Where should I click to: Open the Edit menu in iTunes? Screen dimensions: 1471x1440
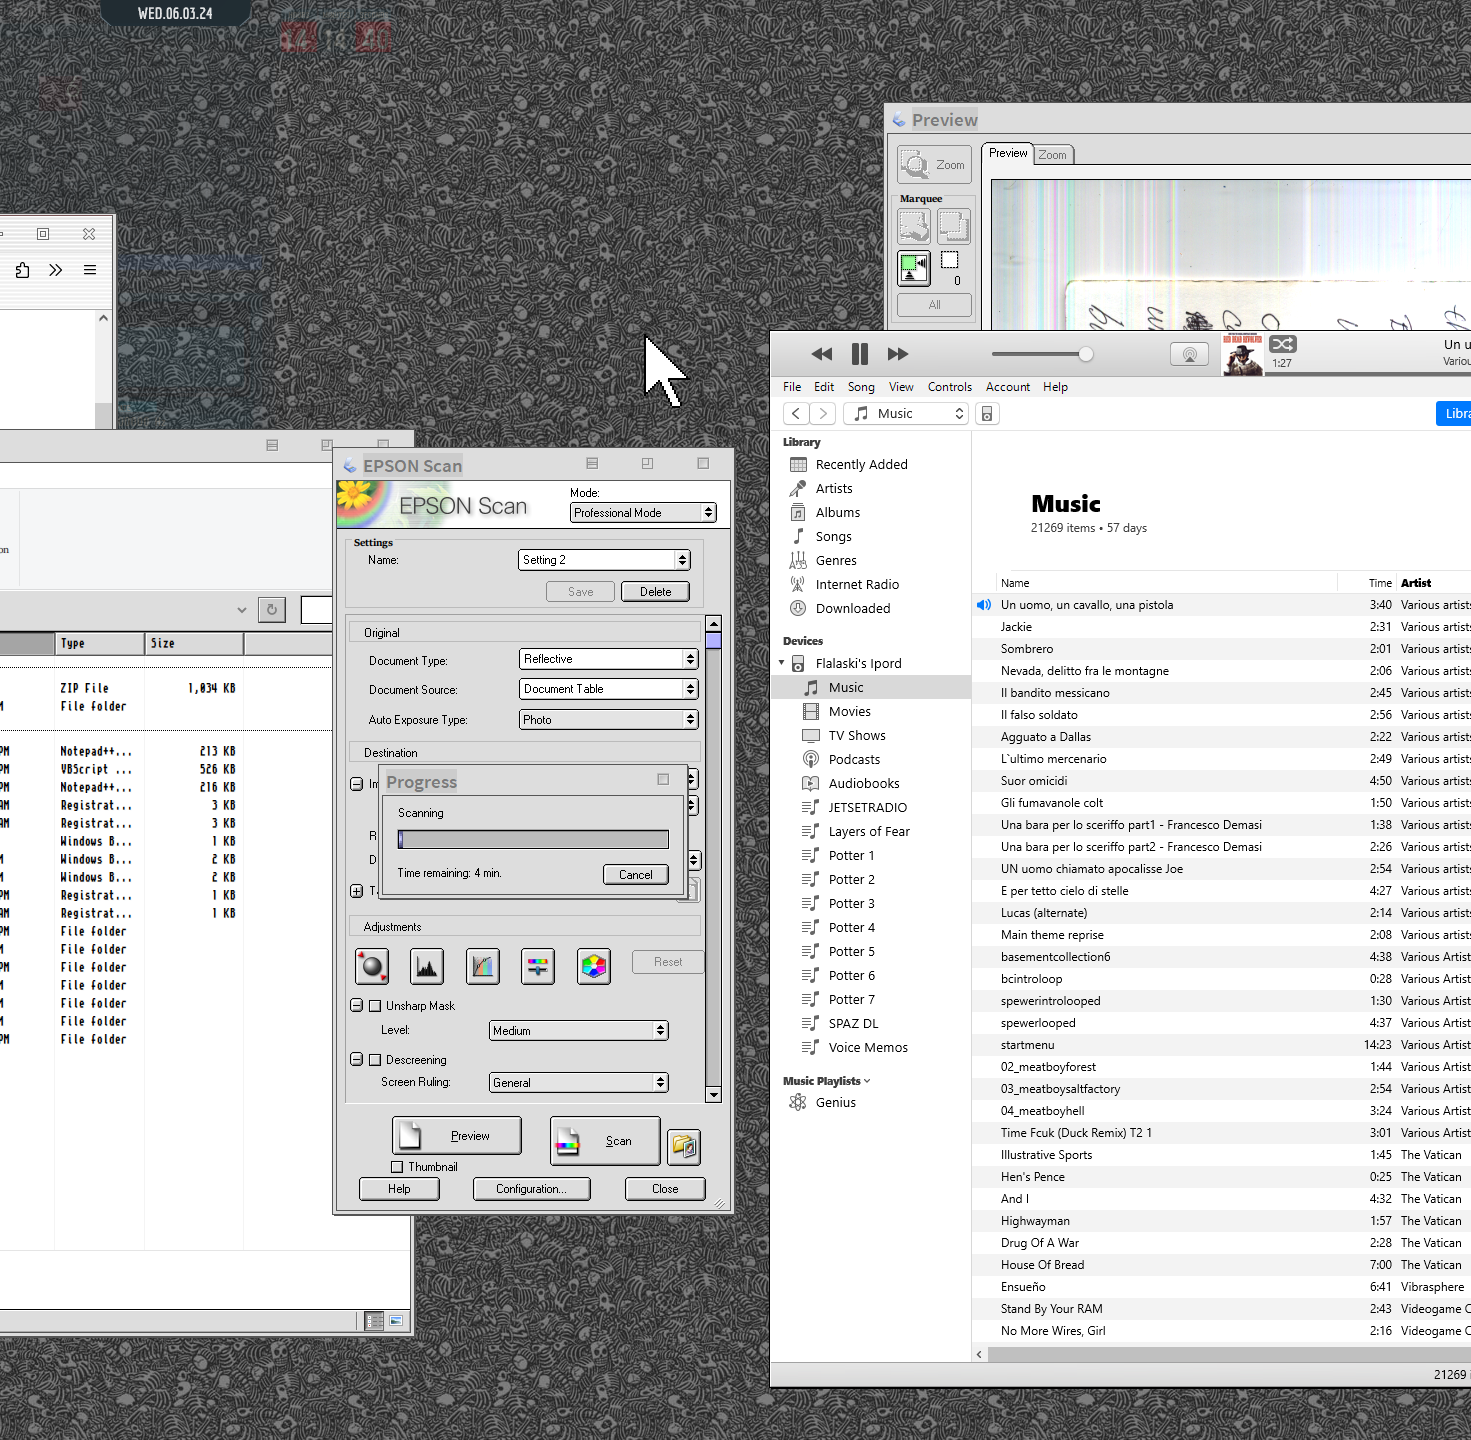[824, 387]
